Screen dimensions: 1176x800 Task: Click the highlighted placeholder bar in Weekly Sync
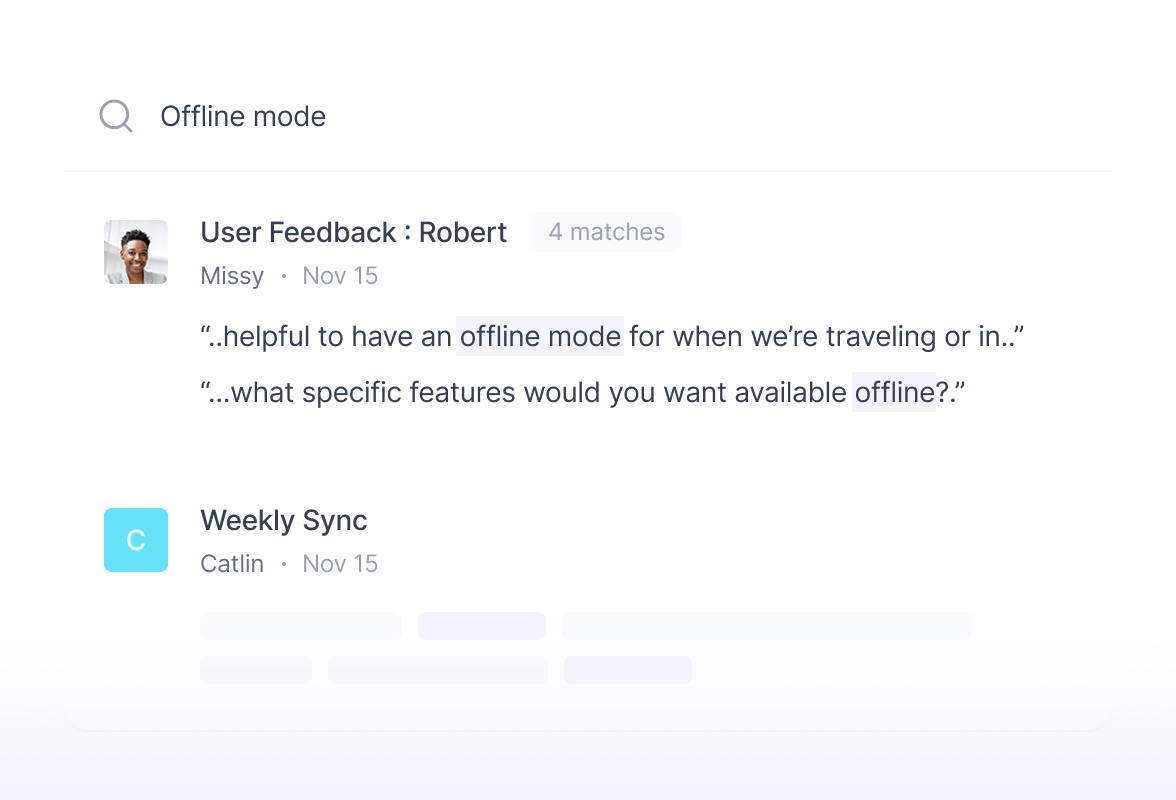tap(482, 625)
